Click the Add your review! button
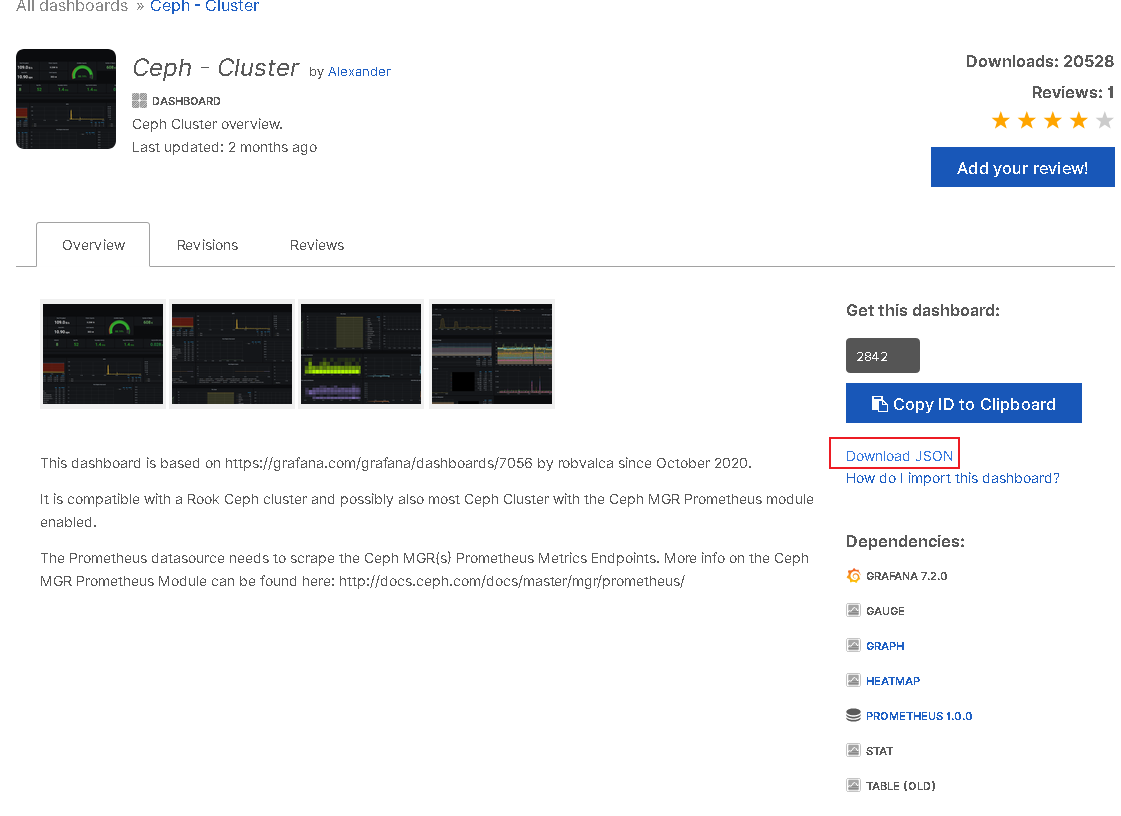Image resolution: width=1121 pixels, height=816 pixels. pos(1022,167)
